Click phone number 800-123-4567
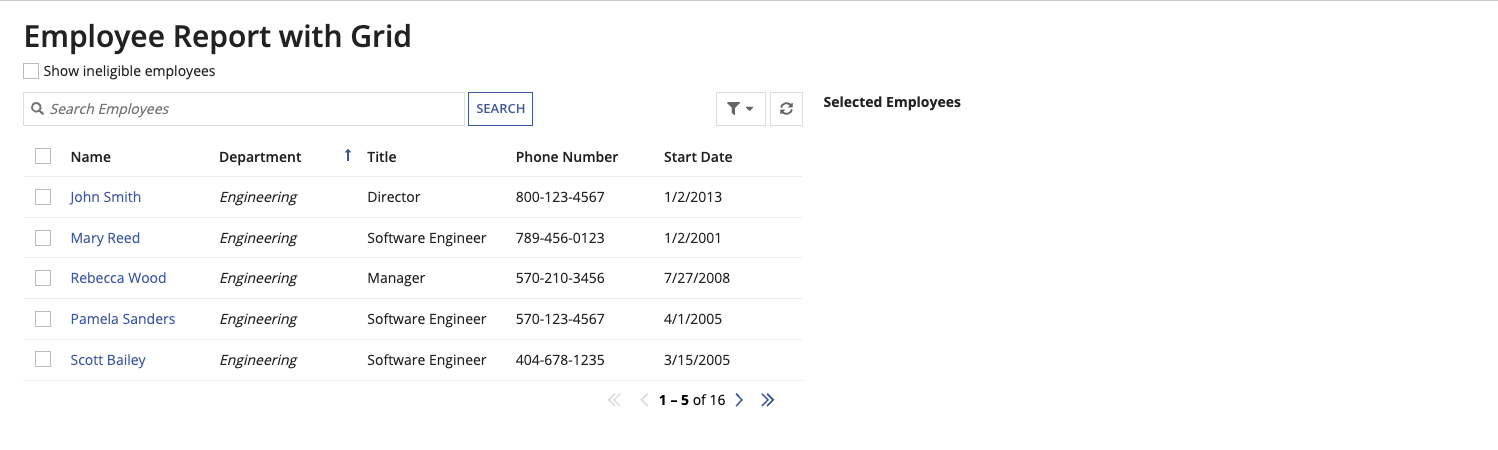The height and width of the screenshot is (450, 1498). point(560,197)
